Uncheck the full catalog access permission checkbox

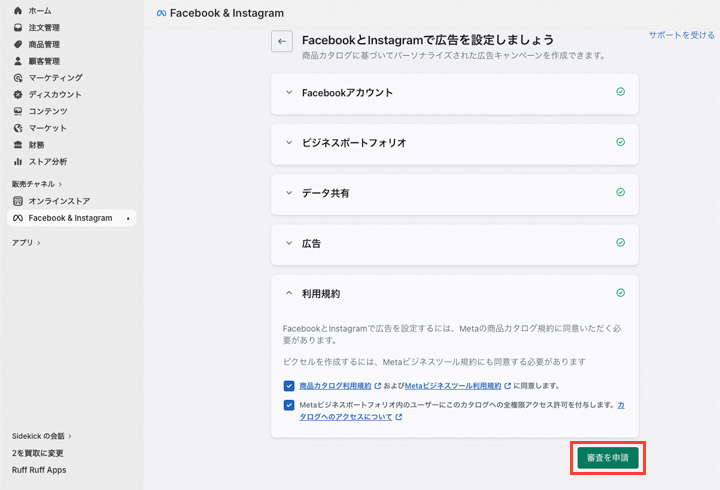(x=289, y=405)
